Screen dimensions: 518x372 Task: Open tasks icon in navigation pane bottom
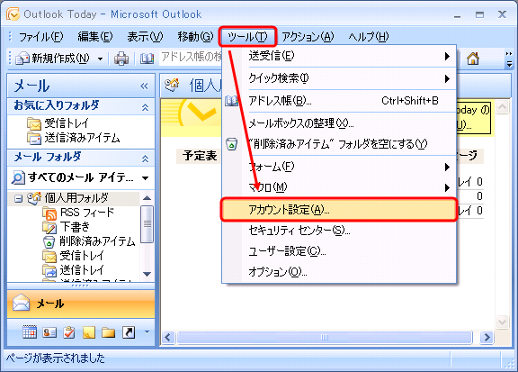click(69, 332)
